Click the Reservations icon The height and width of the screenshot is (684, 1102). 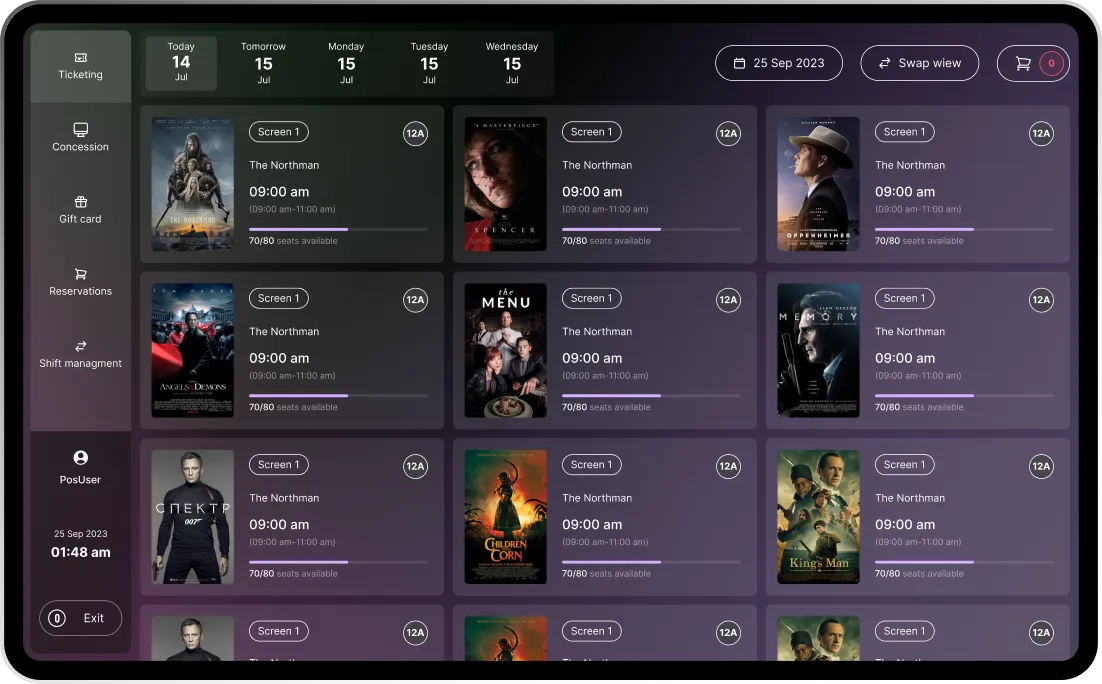[x=80, y=274]
